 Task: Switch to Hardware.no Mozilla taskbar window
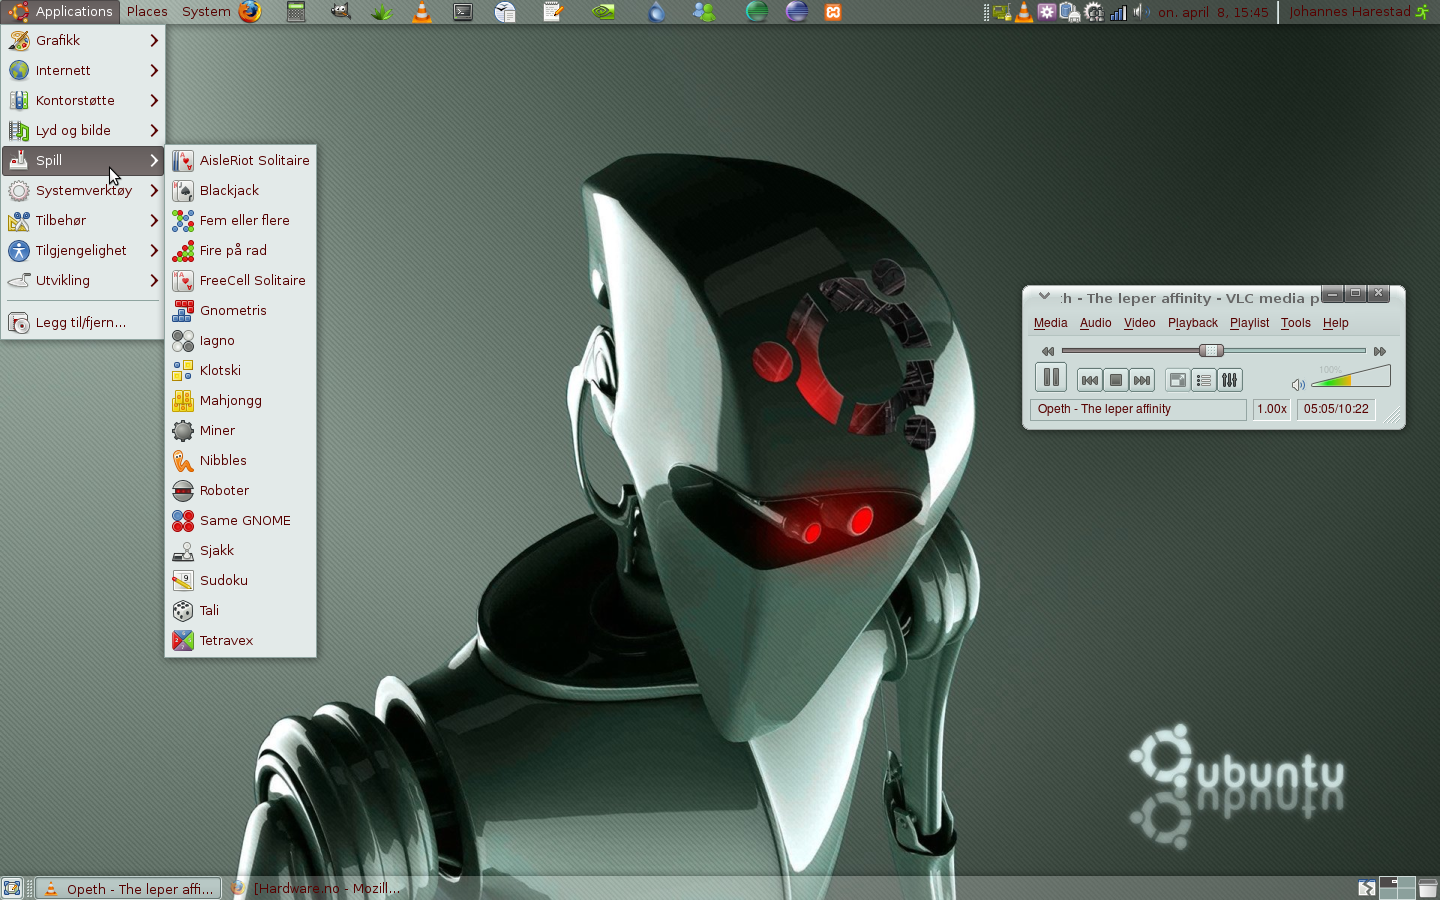[x=316, y=888]
